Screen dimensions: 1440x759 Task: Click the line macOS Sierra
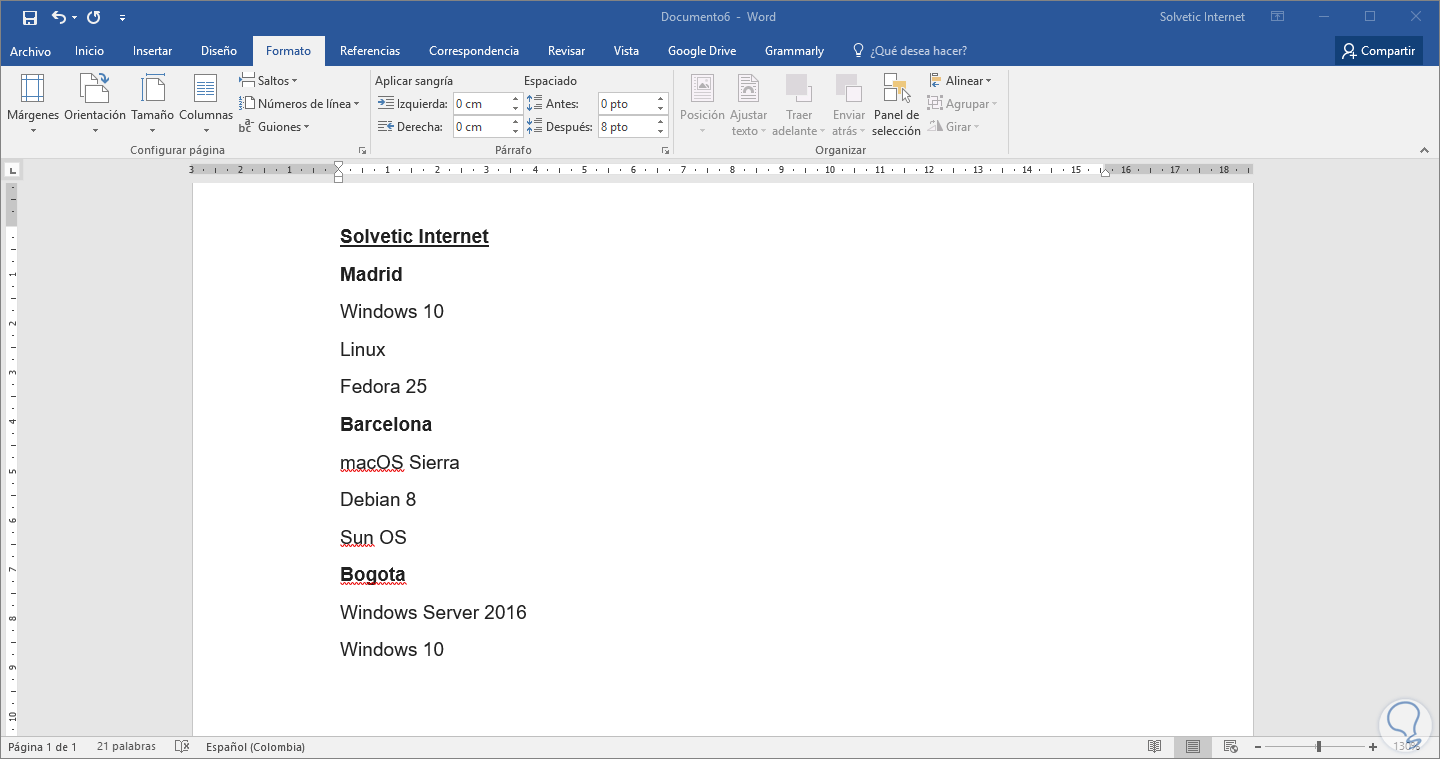click(400, 462)
